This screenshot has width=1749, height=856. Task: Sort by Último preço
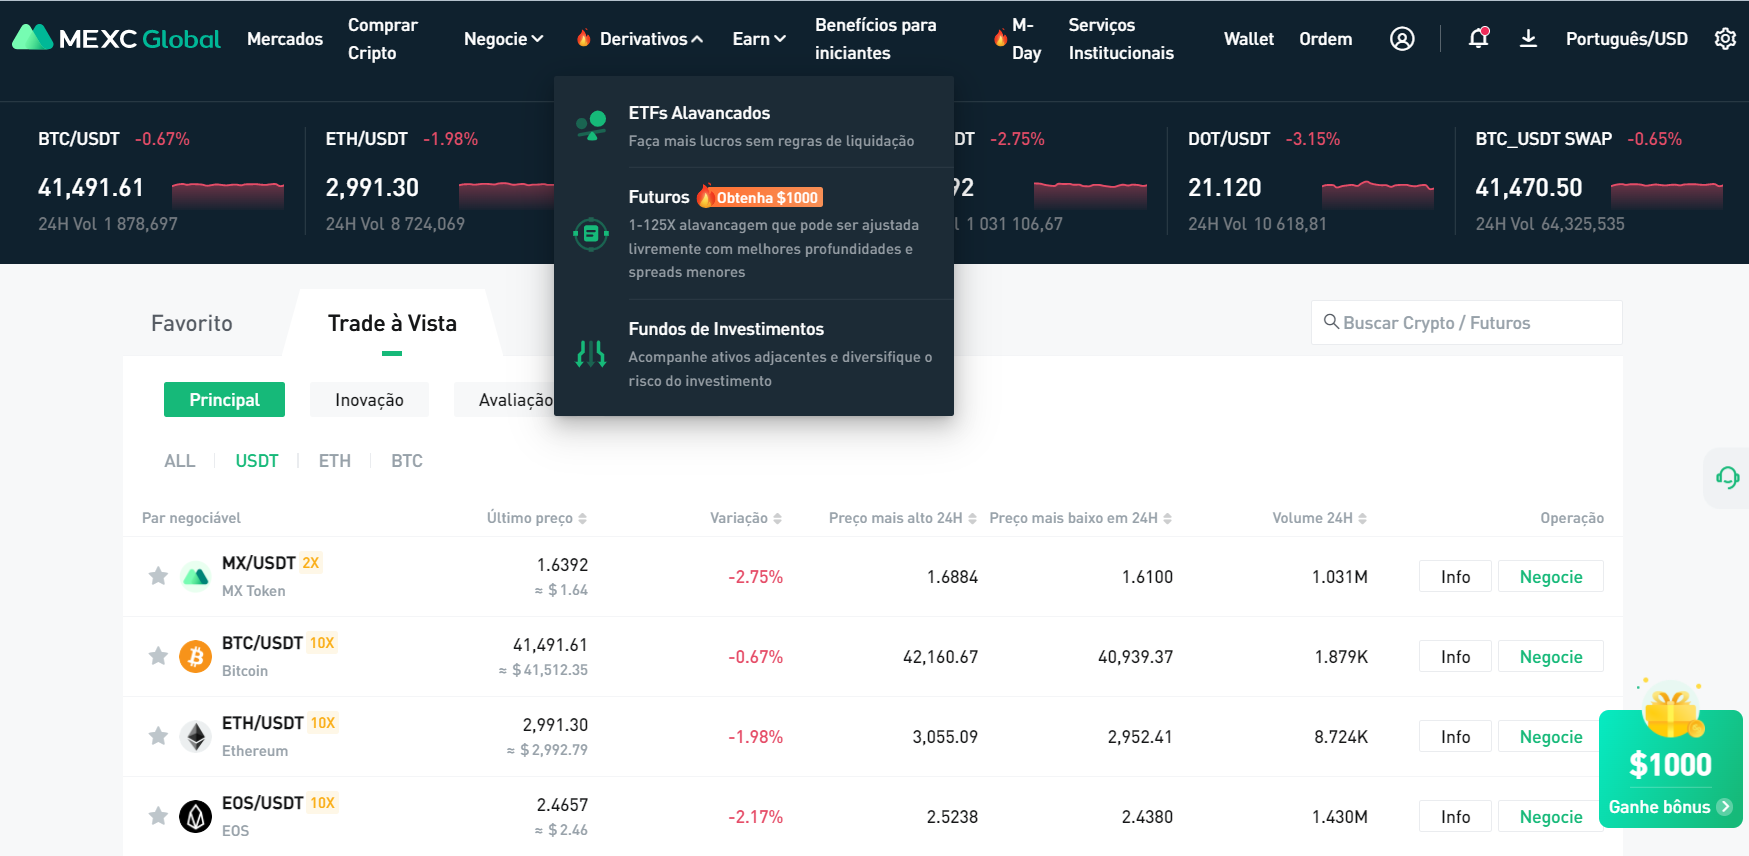537,518
